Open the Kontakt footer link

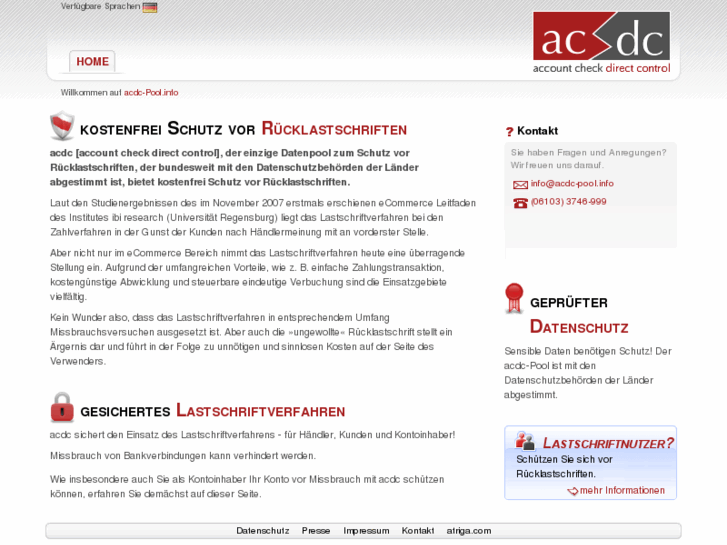pos(418,531)
